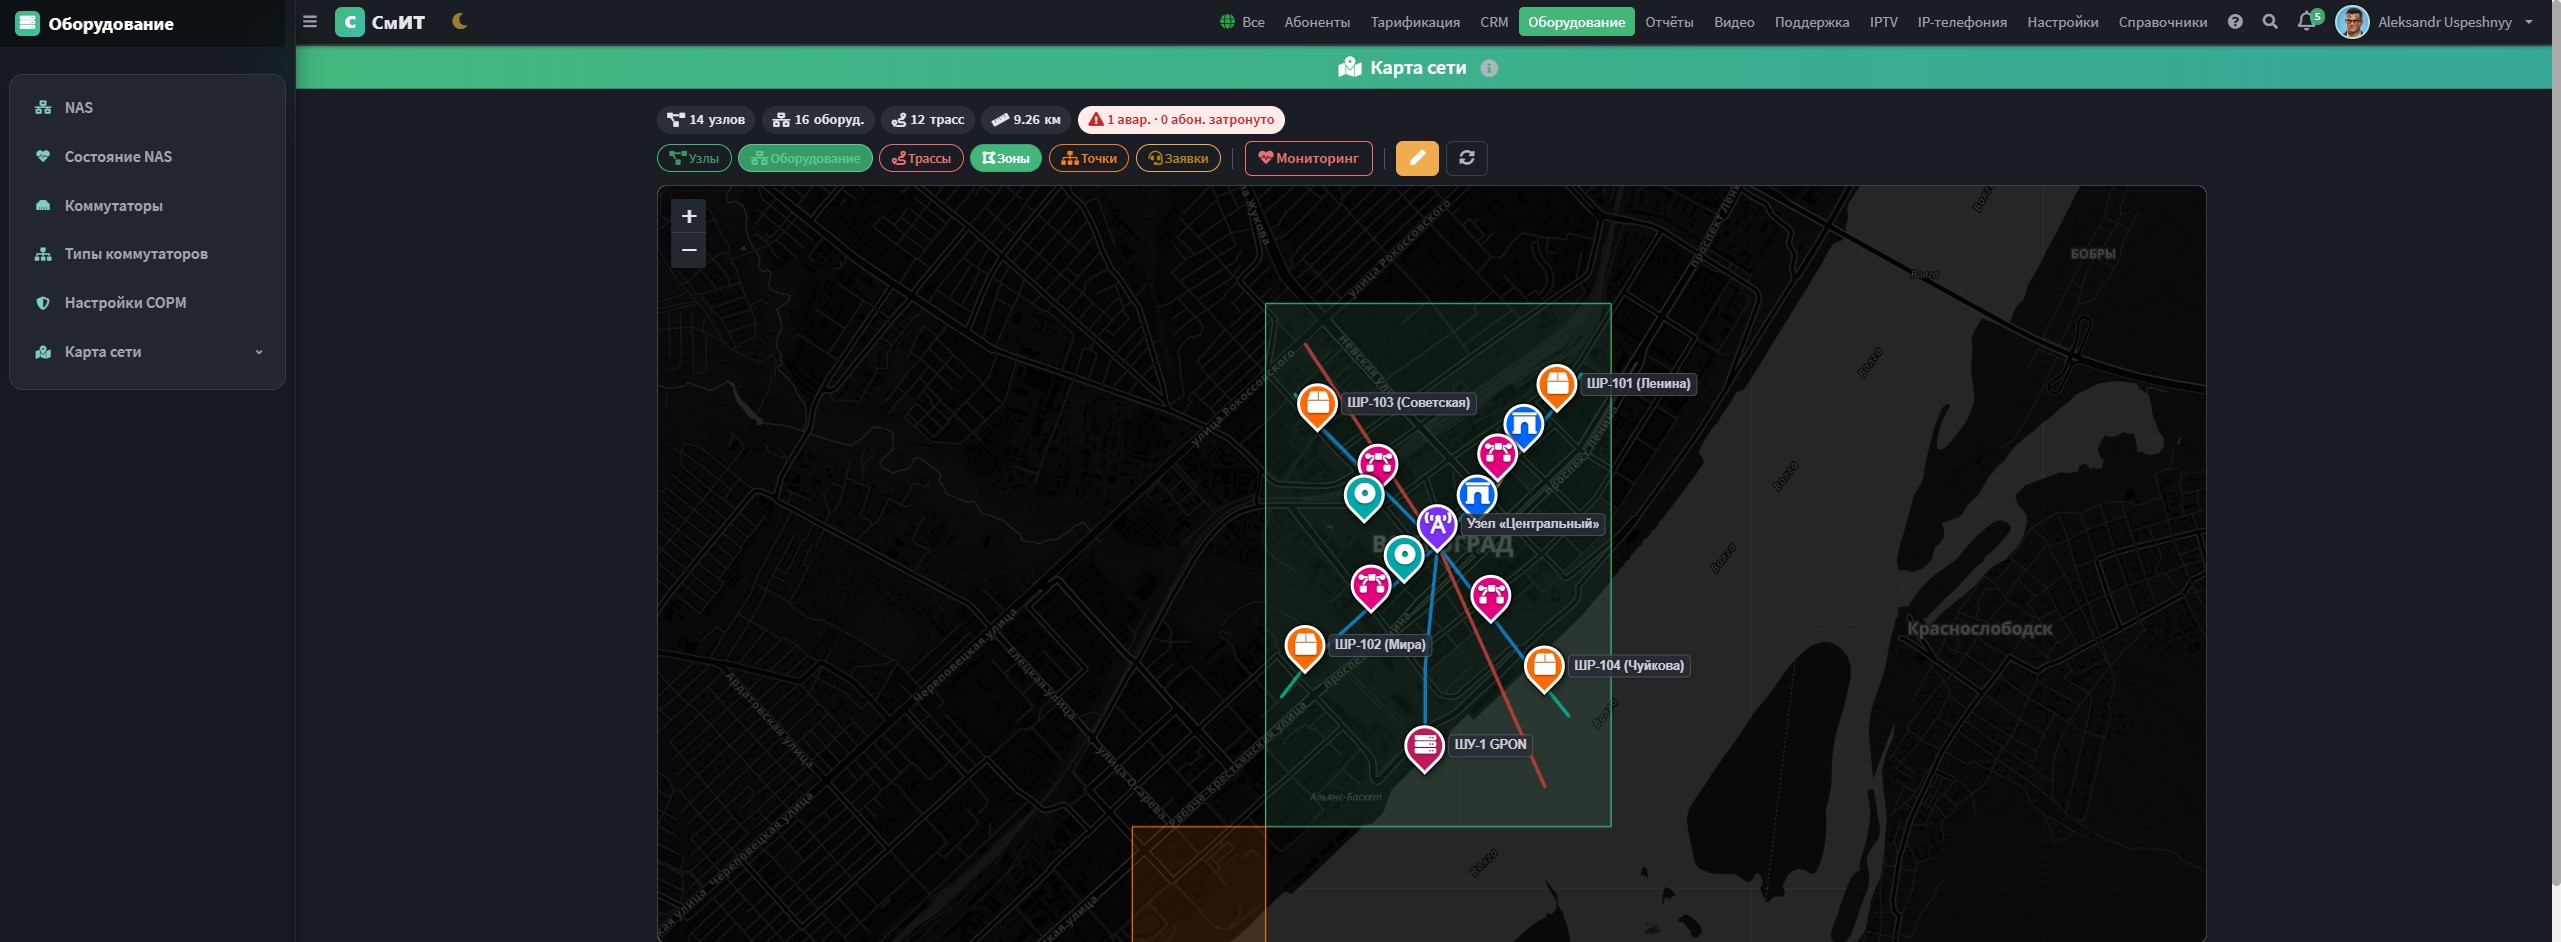
Task: Open the Тарификация menu
Action: (x=1415, y=22)
